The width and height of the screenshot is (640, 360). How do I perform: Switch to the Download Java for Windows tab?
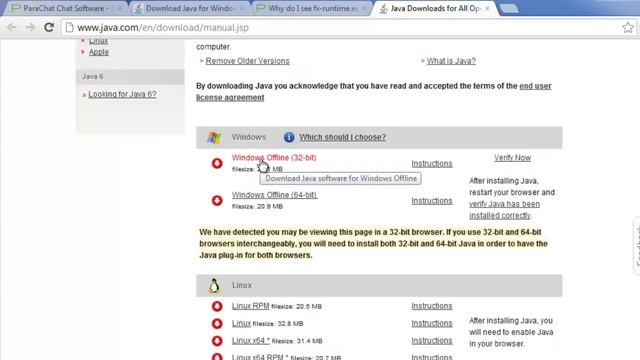189,8
